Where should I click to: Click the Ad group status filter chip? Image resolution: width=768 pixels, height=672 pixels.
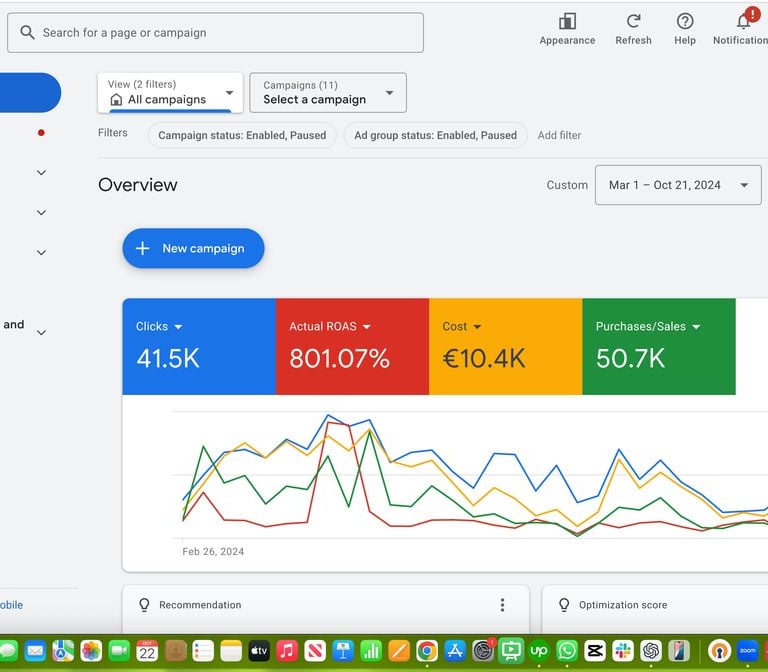point(435,135)
